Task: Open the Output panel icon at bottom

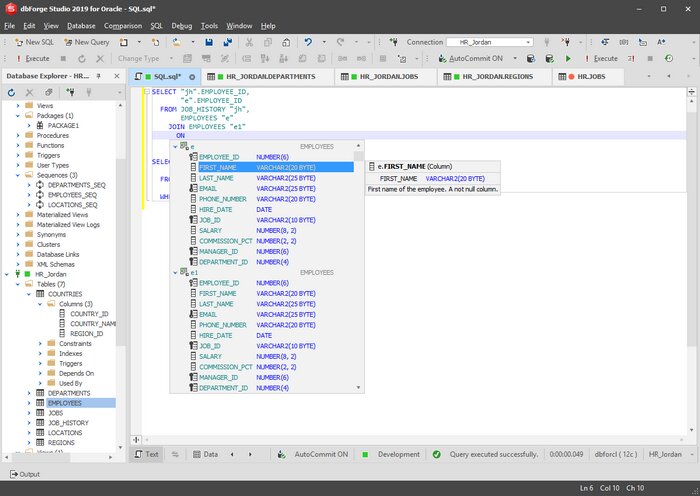Action: point(12,474)
